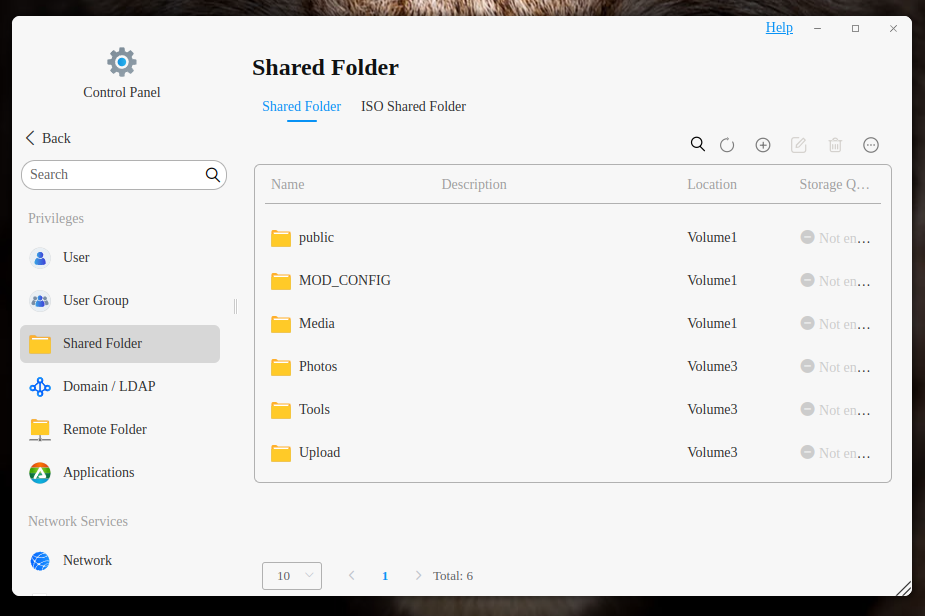Open the items-per-page dropdown showing 10

(292, 576)
